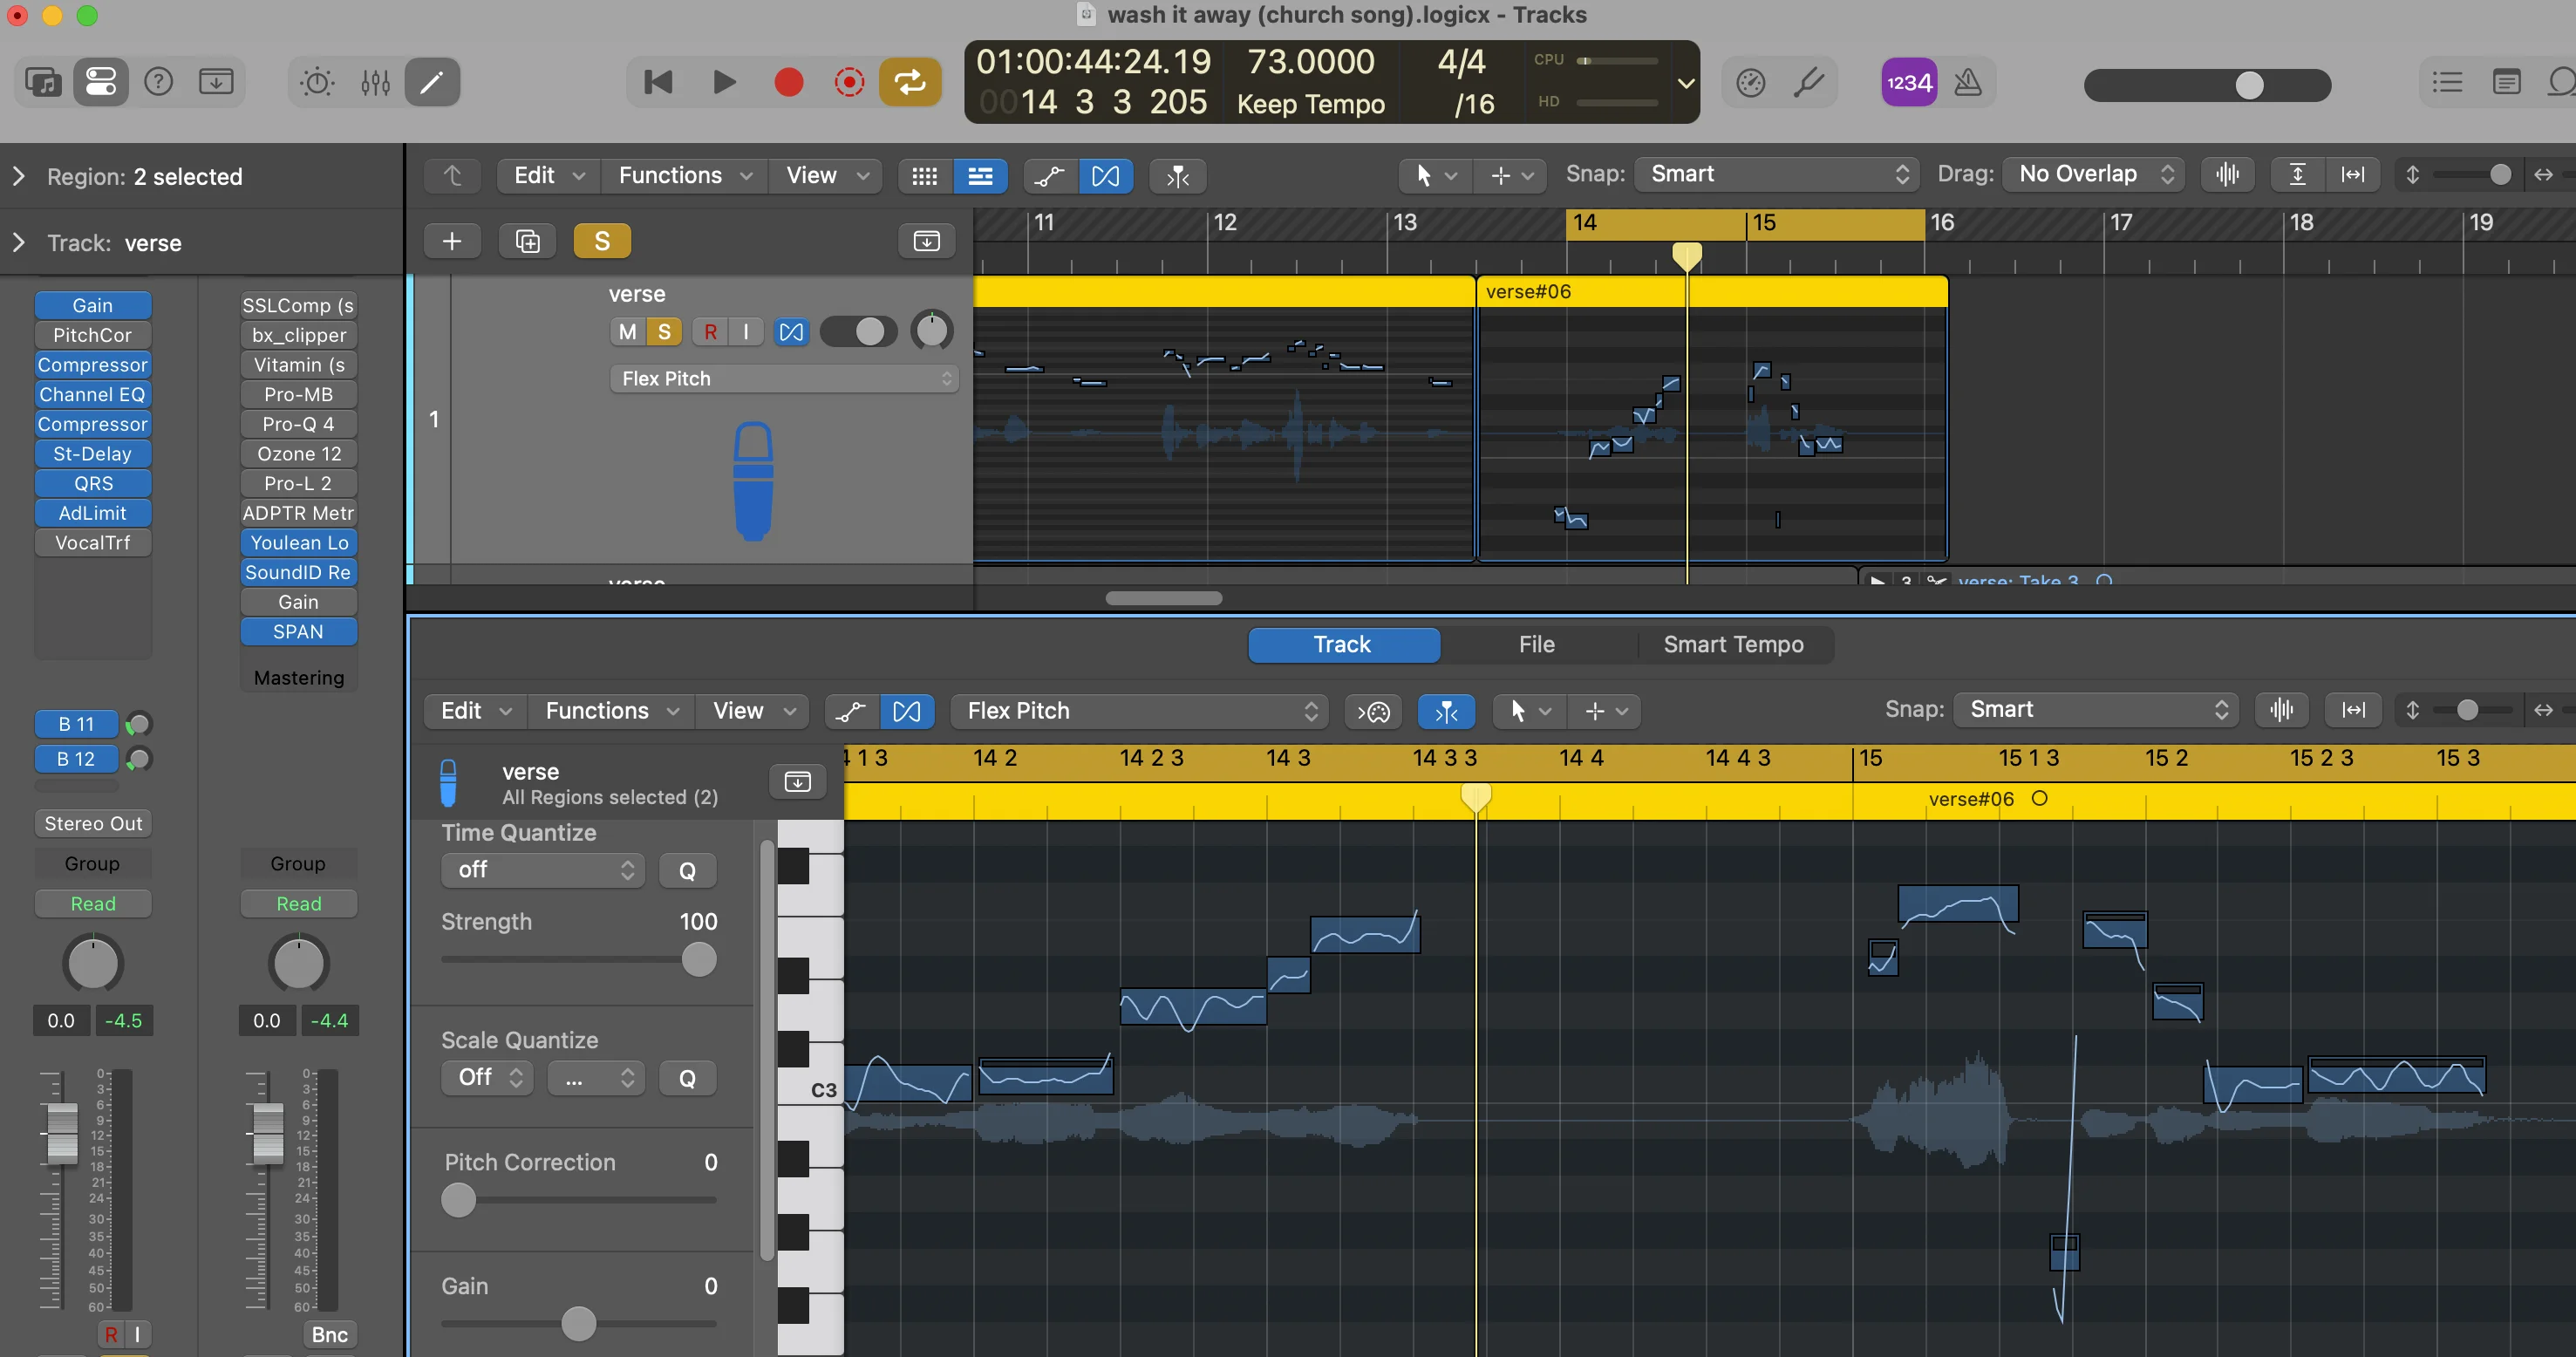Viewport: 2576px width, 1357px height.
Task: Arm capture recording in the transport
Action: pos(849,82)
